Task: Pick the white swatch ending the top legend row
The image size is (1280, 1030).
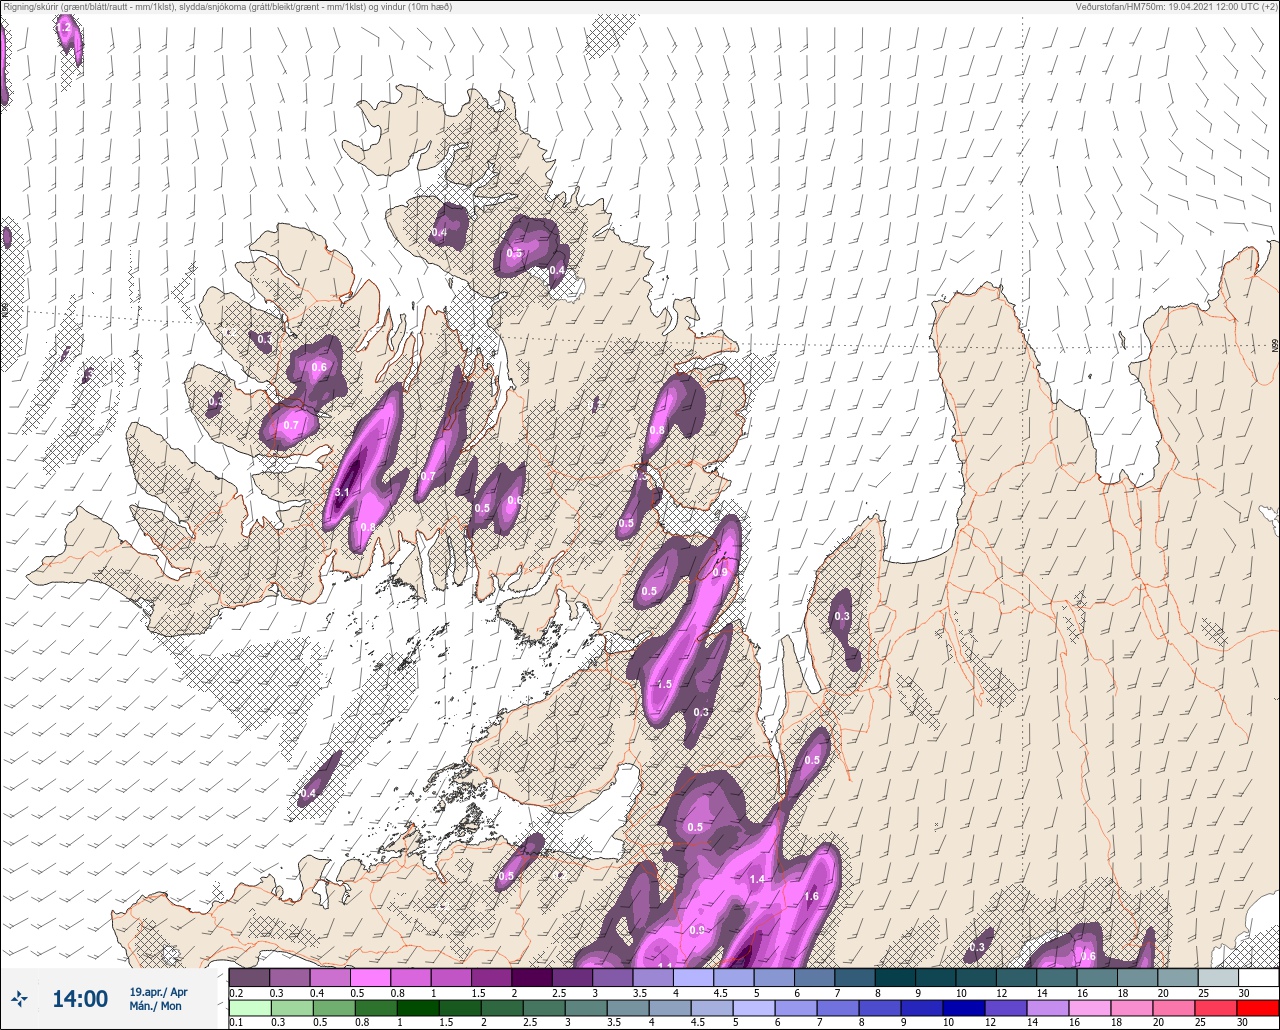Action: click(x=1258, y=977)
